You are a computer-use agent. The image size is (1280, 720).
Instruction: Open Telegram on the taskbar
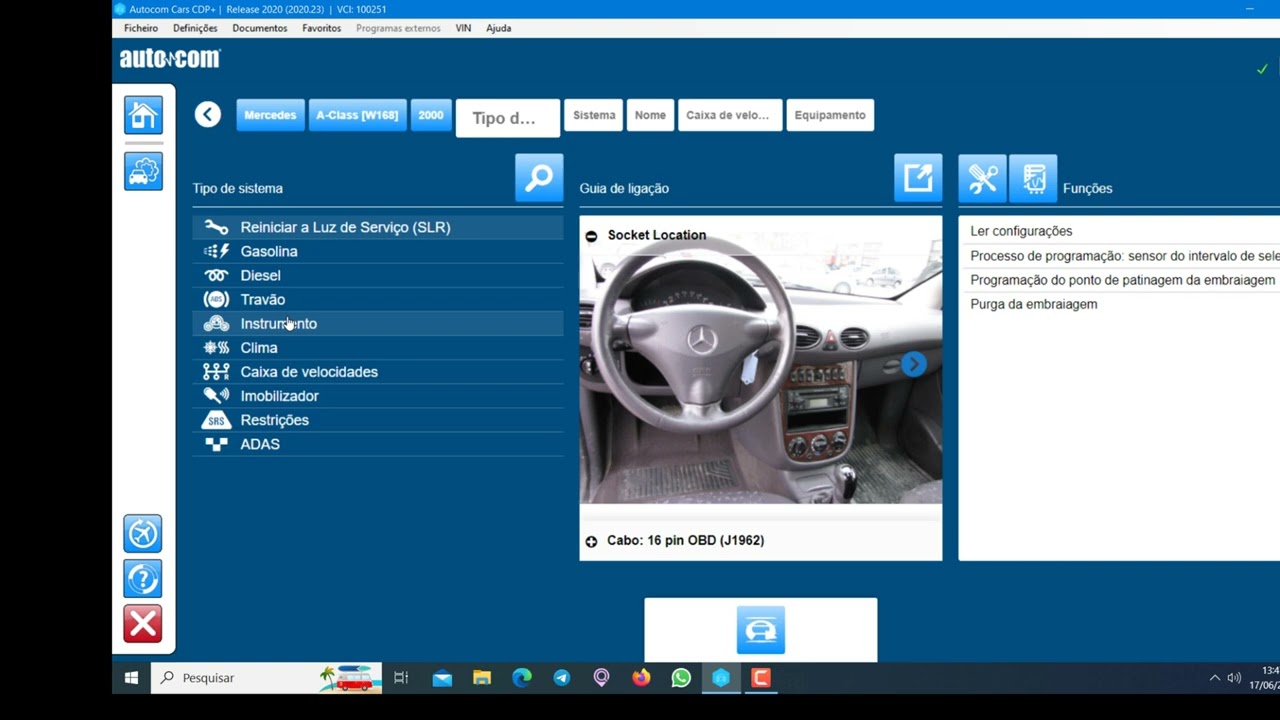tap(562, 678)
